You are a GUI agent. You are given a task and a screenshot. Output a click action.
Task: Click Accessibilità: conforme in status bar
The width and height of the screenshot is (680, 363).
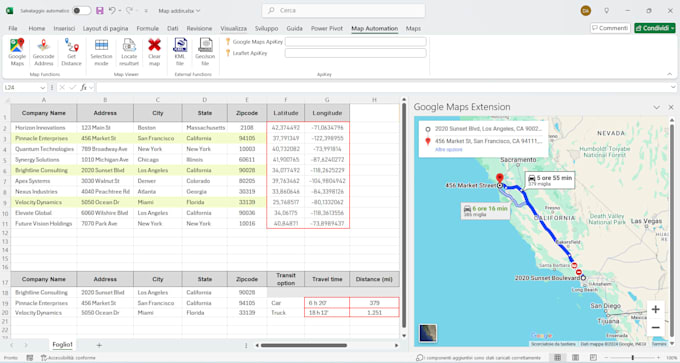68,357
